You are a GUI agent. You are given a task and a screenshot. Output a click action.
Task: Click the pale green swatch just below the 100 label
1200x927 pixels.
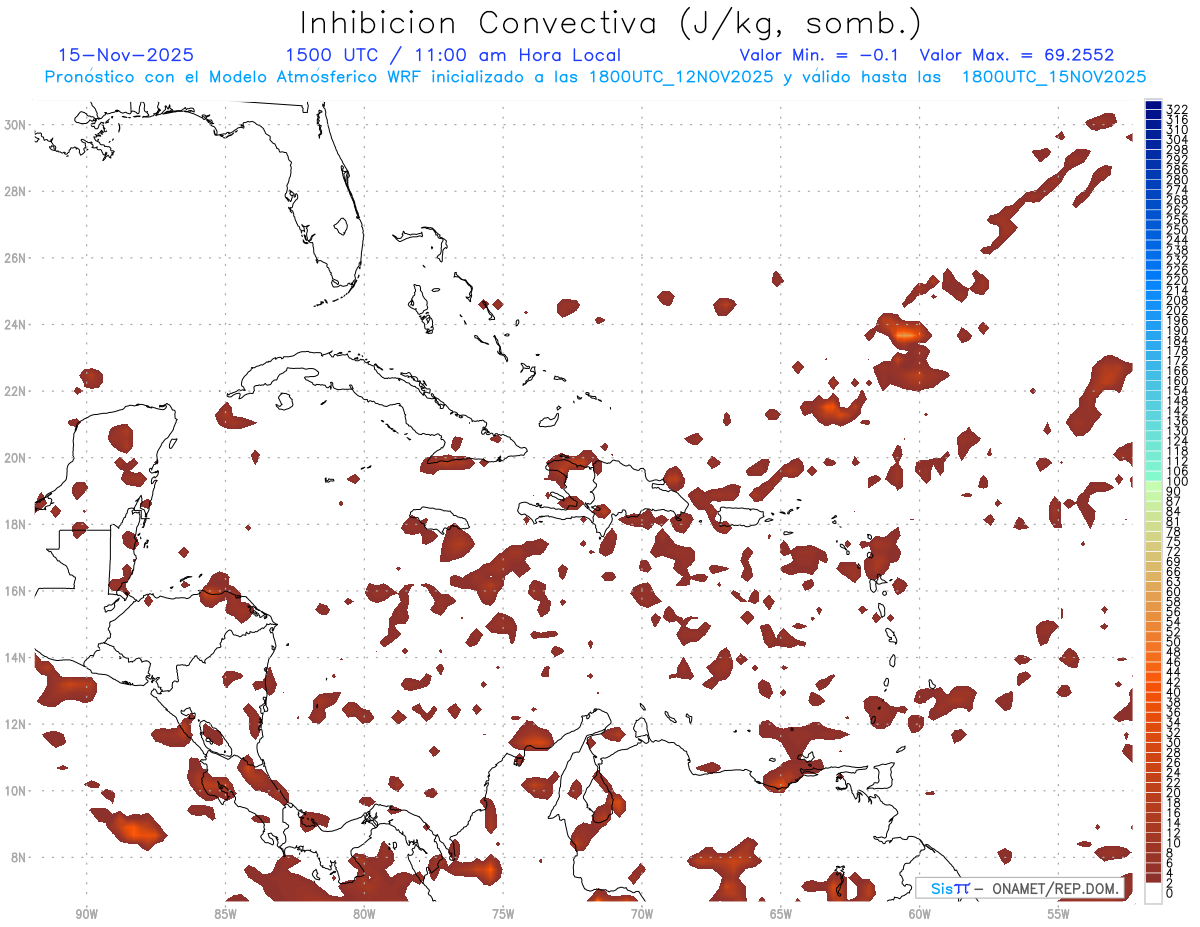pos(1153,488)
